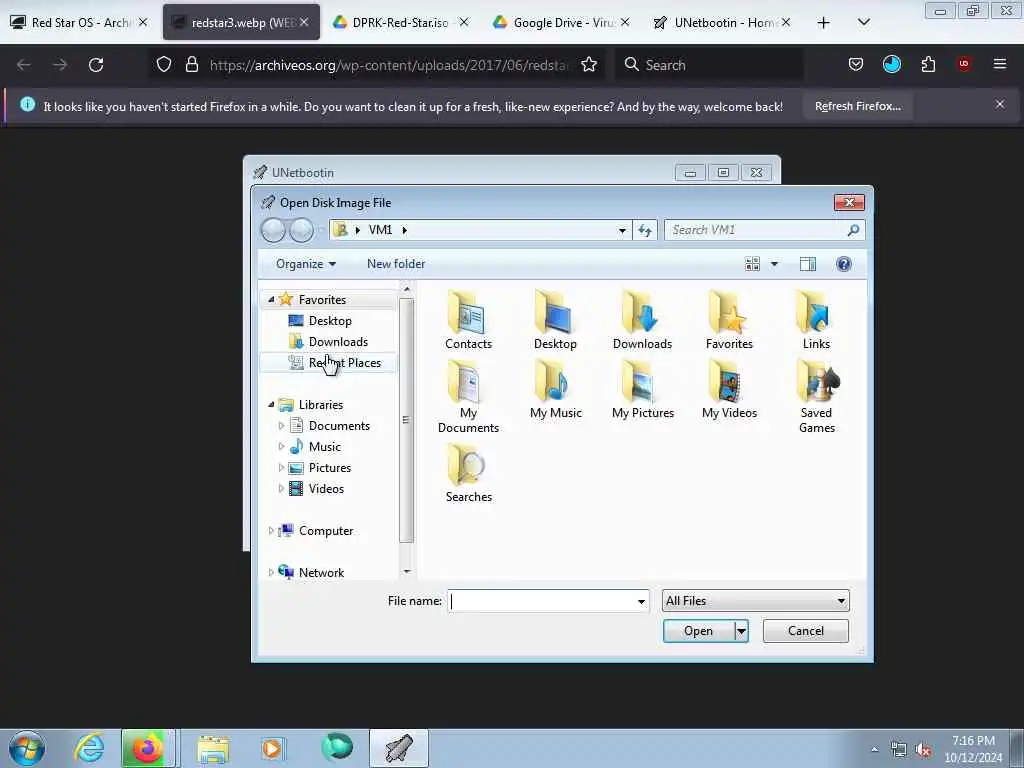Open the Organize dropdown menu
Image resolution: width=1024 pixels, height=768 pixels.
(x=306, y=264)
